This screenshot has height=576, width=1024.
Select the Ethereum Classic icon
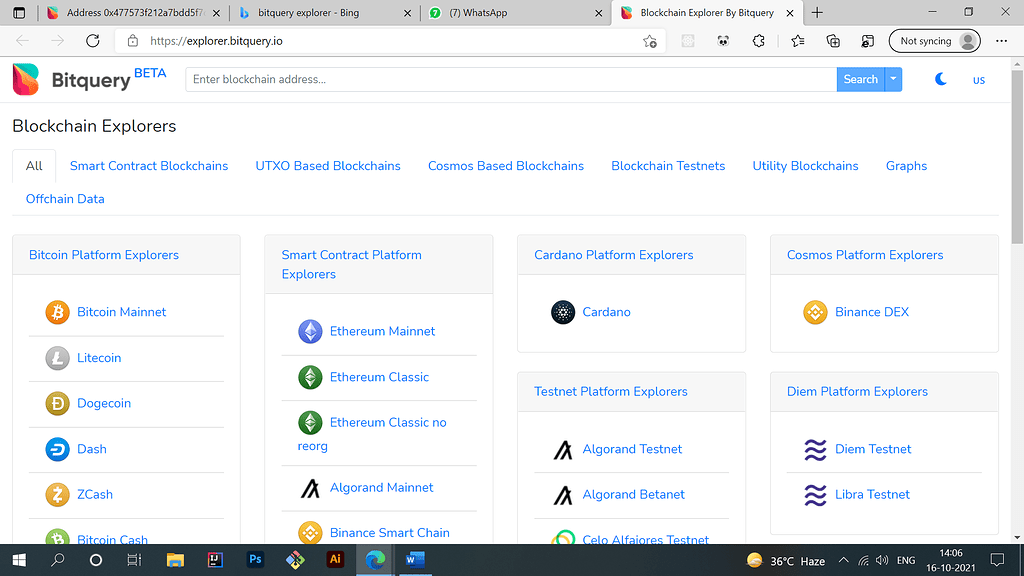[x=310, y=377]
